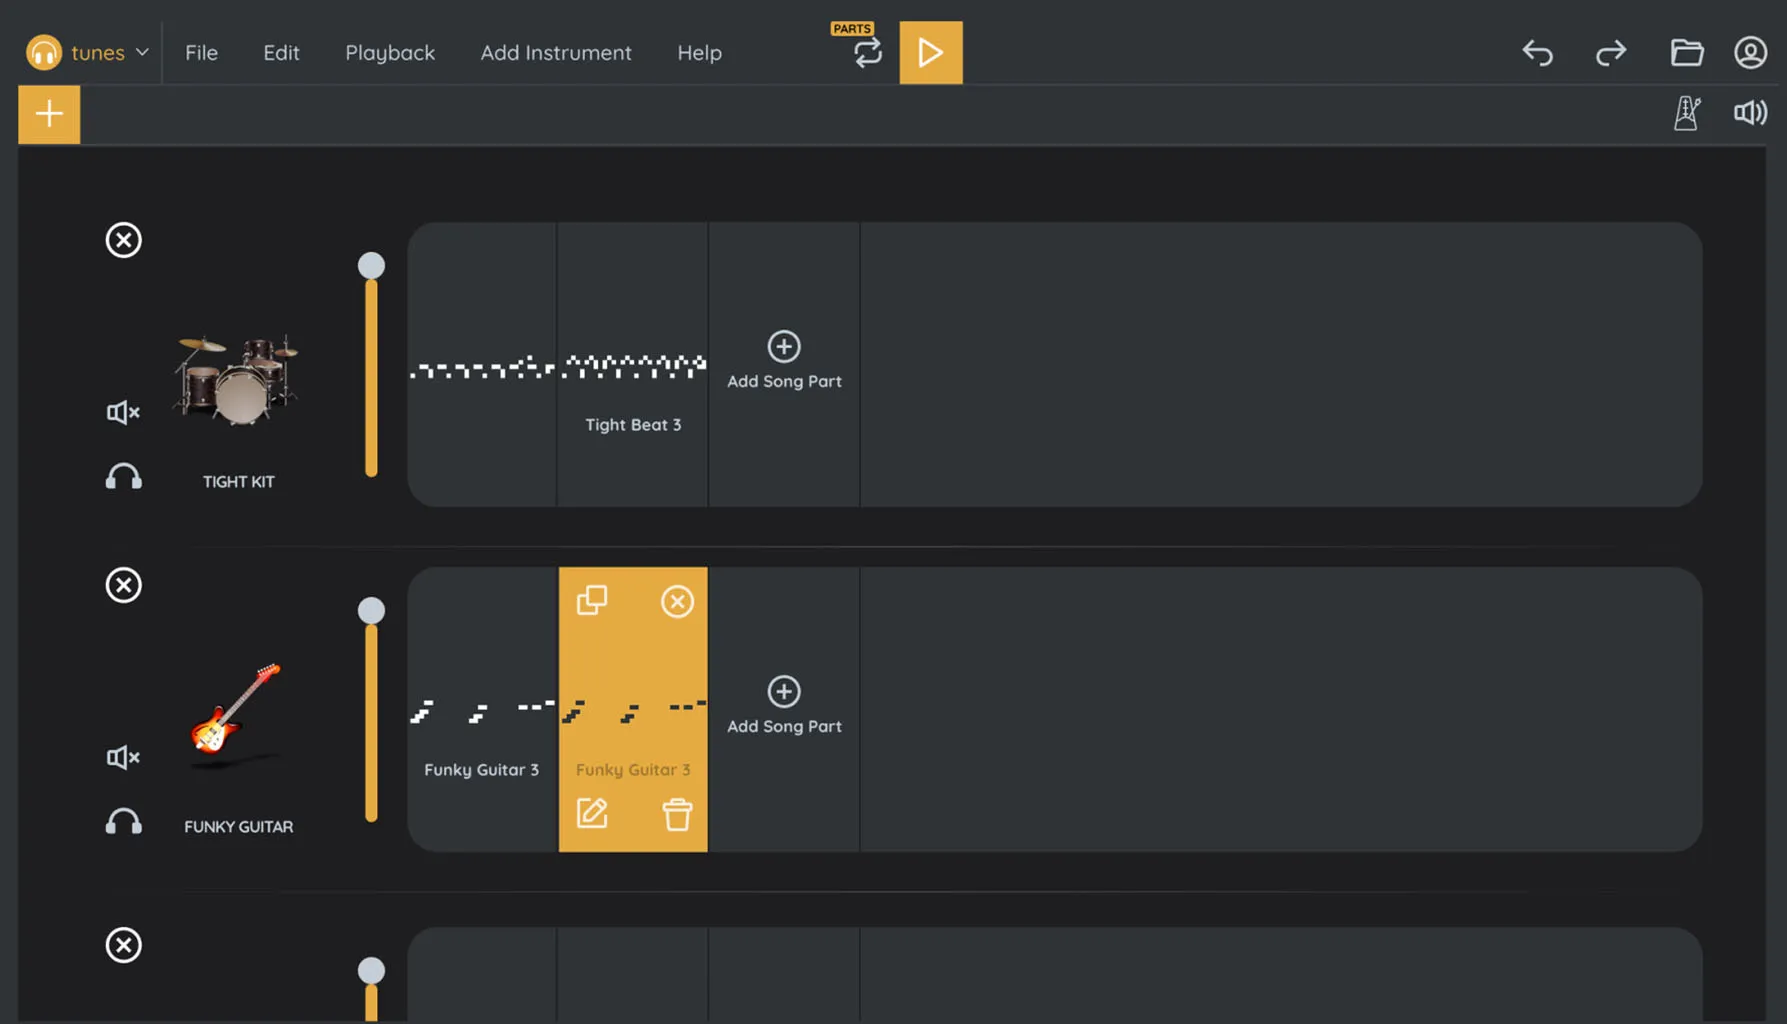Image resolution: width=1787 pixels, height=1024 pixels.
Task: Select the Tight Beat 3 song part
Action: (x=633, y=364)
